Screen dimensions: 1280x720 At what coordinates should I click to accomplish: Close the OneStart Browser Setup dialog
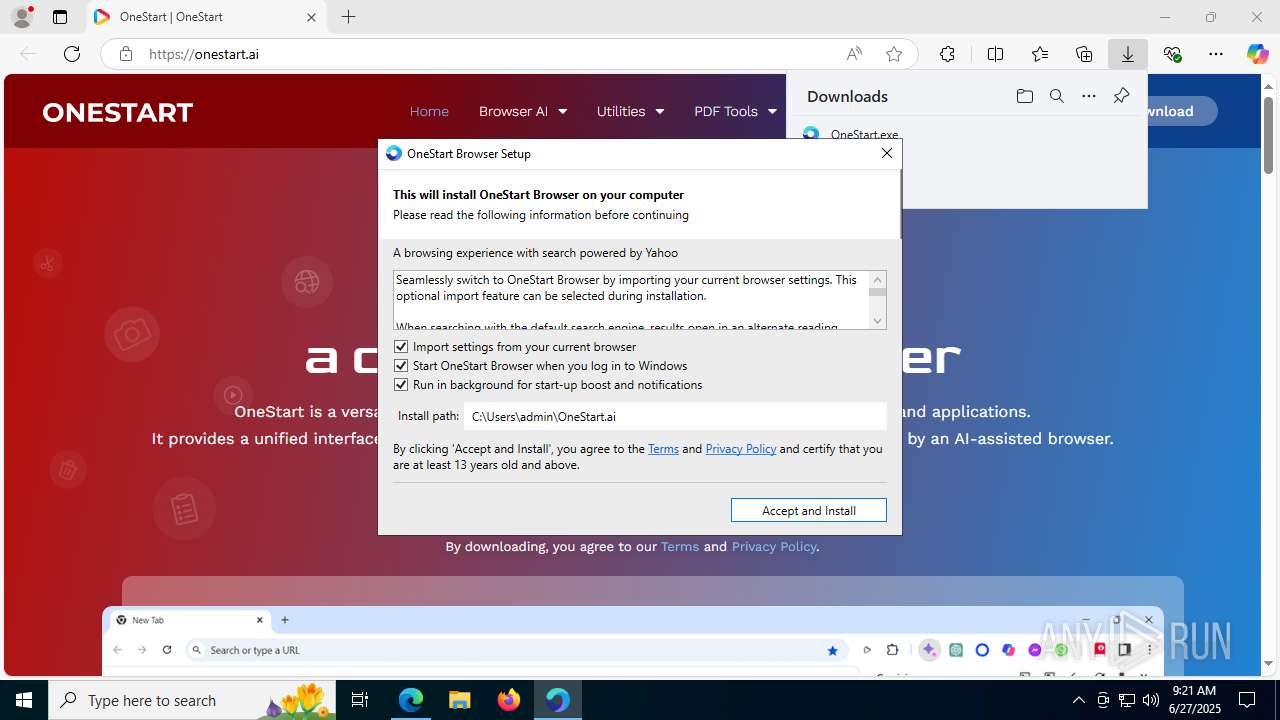[x=886, y=153]
